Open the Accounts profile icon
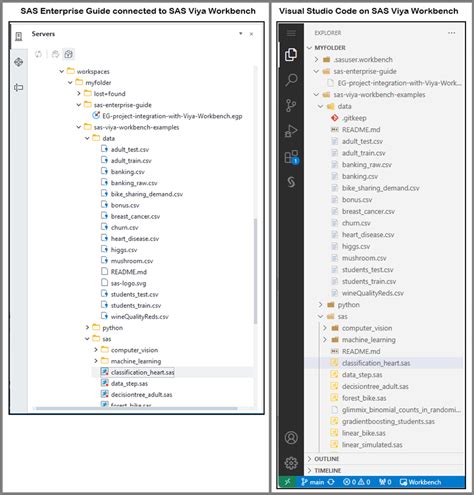The width and height of the screenshot is (474, 495). coord(291,437)
